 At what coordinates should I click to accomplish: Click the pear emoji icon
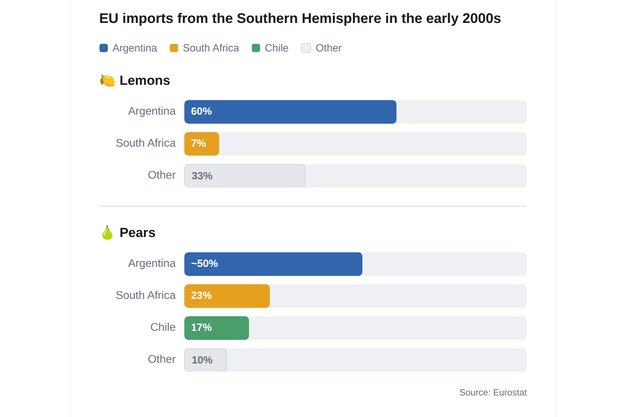107,232
